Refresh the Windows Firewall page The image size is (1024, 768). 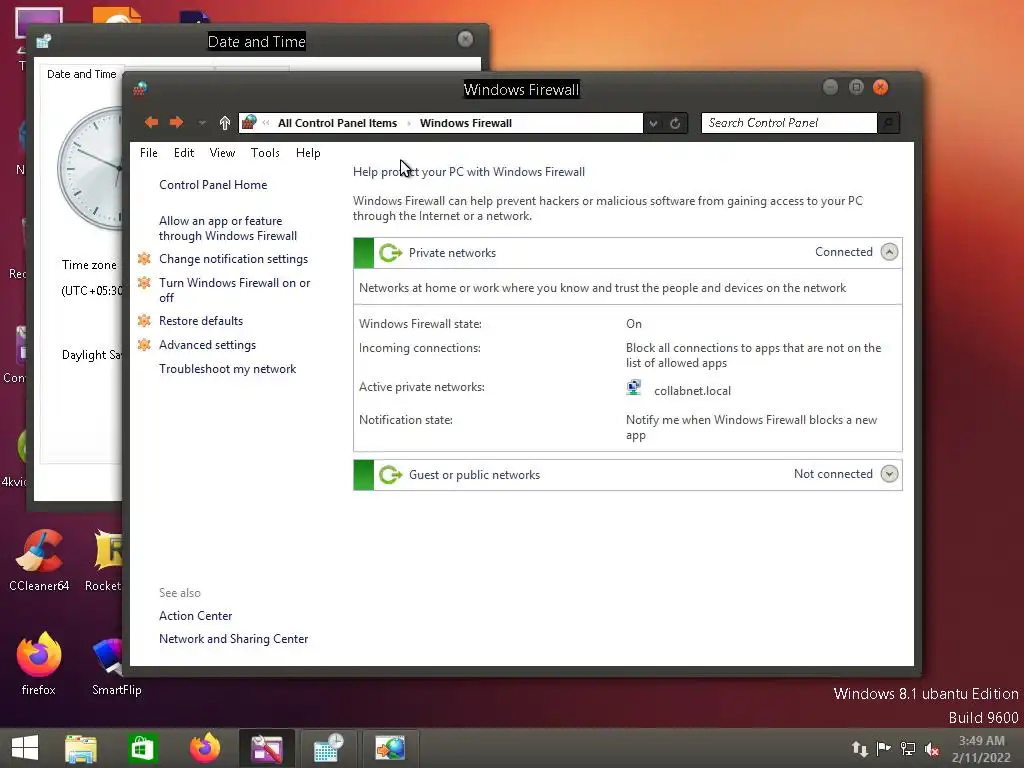(x=675, y=123)
